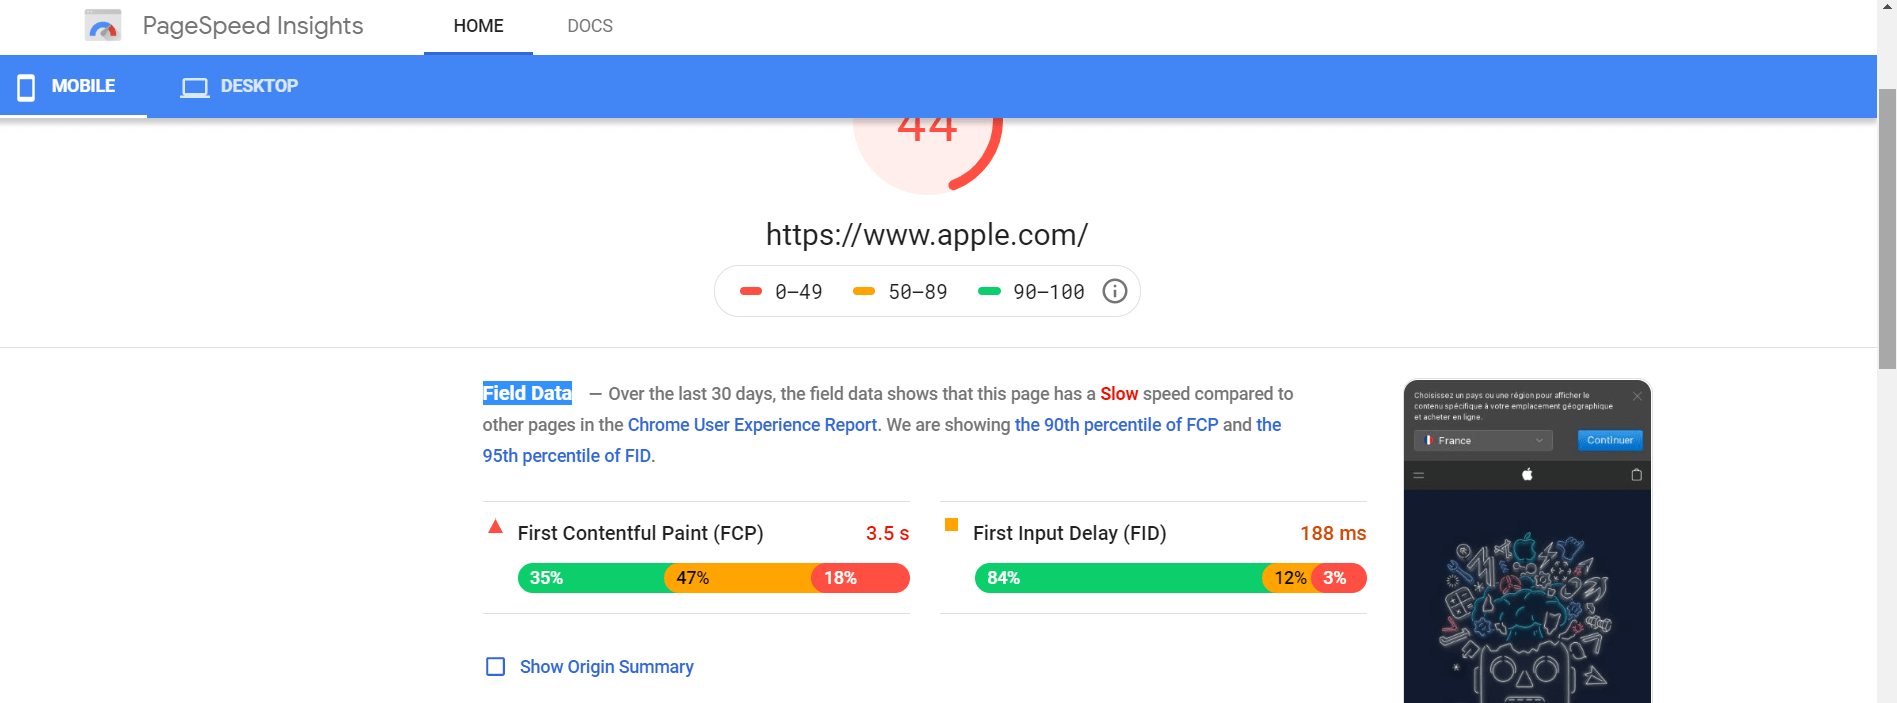Click the orange square FID status icon

tap(951, 525)
